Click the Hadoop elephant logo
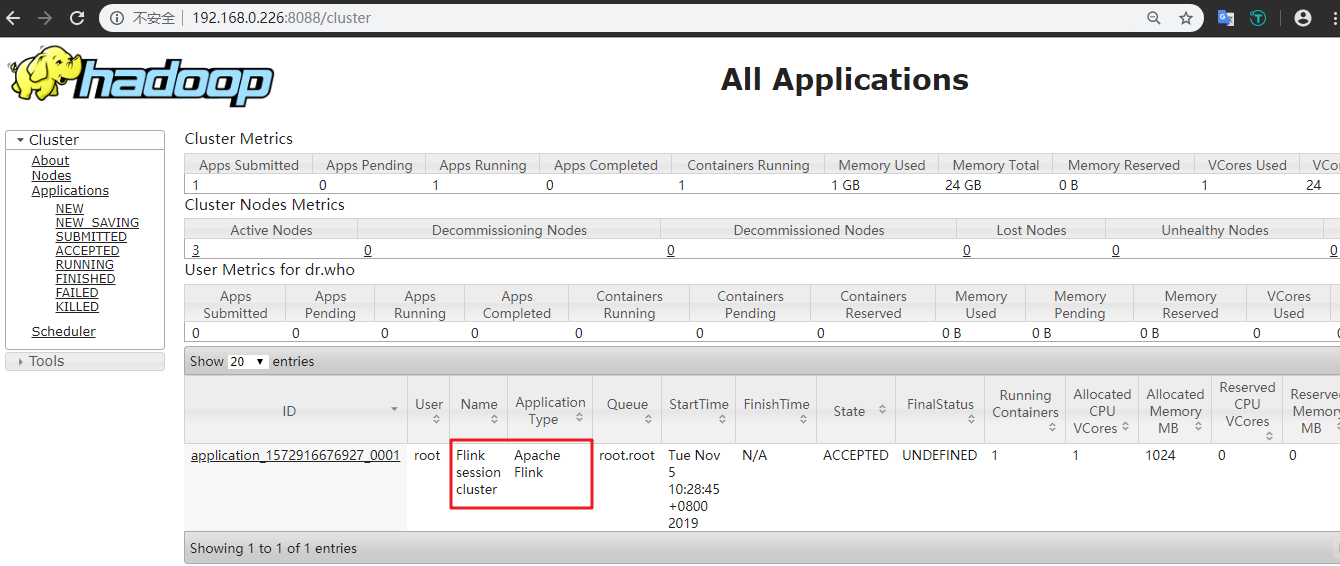This screenshot has height=566, width=1340. coord(140,78)
